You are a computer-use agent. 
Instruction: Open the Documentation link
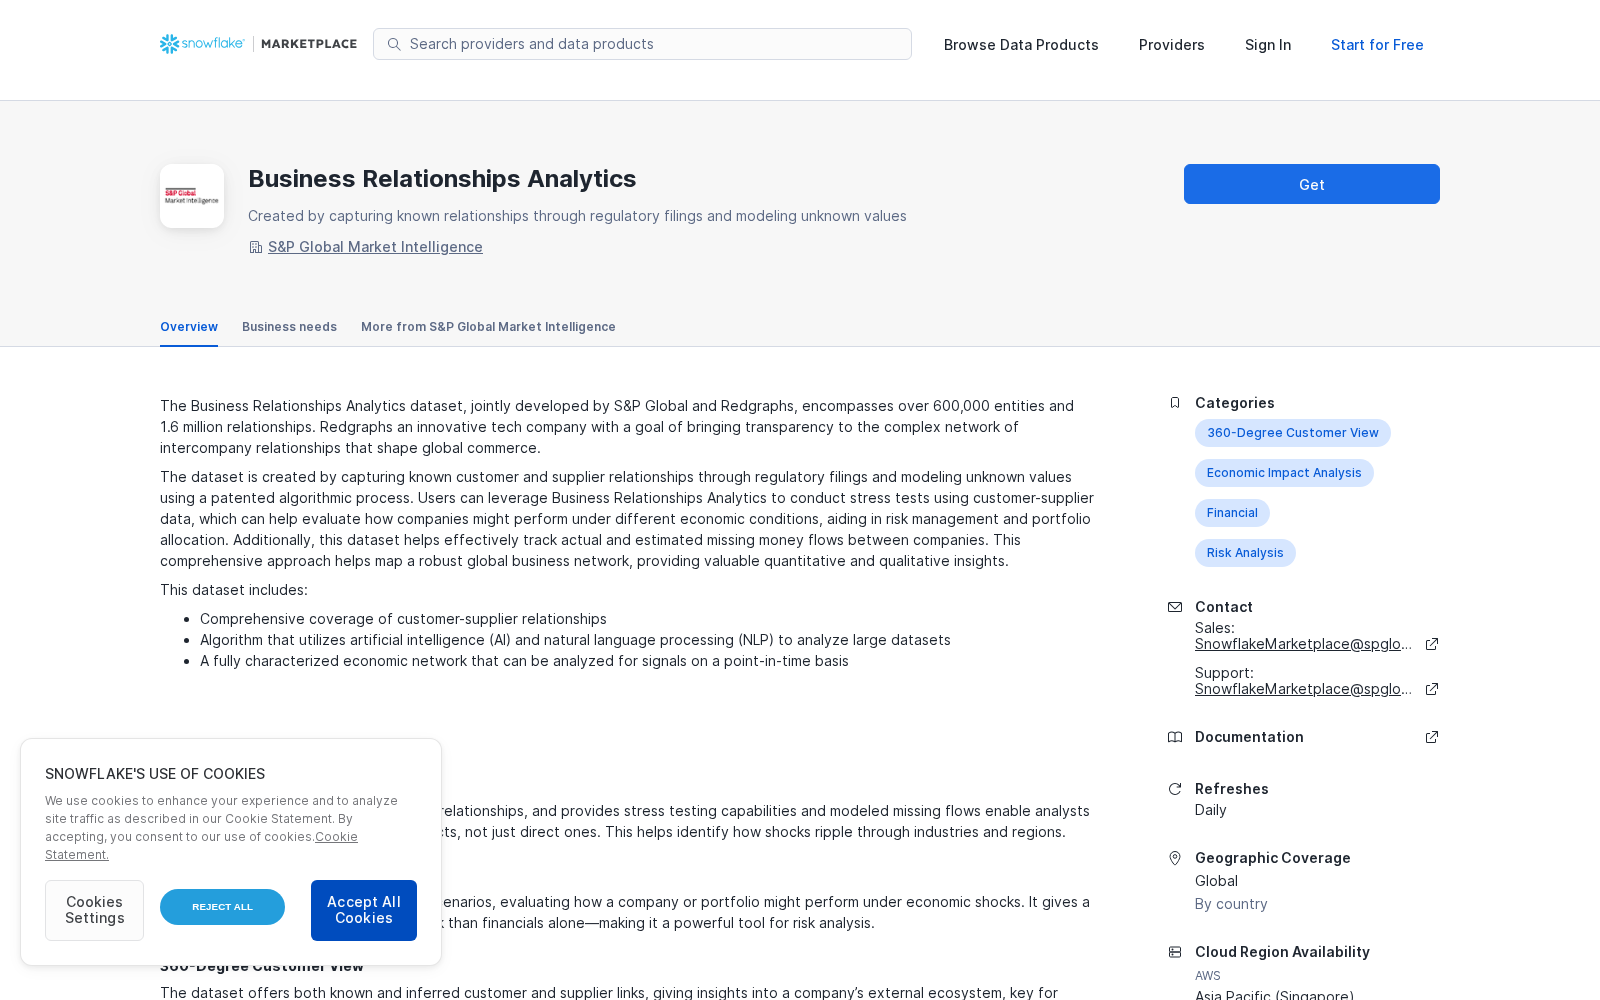tap(1249, 737)
